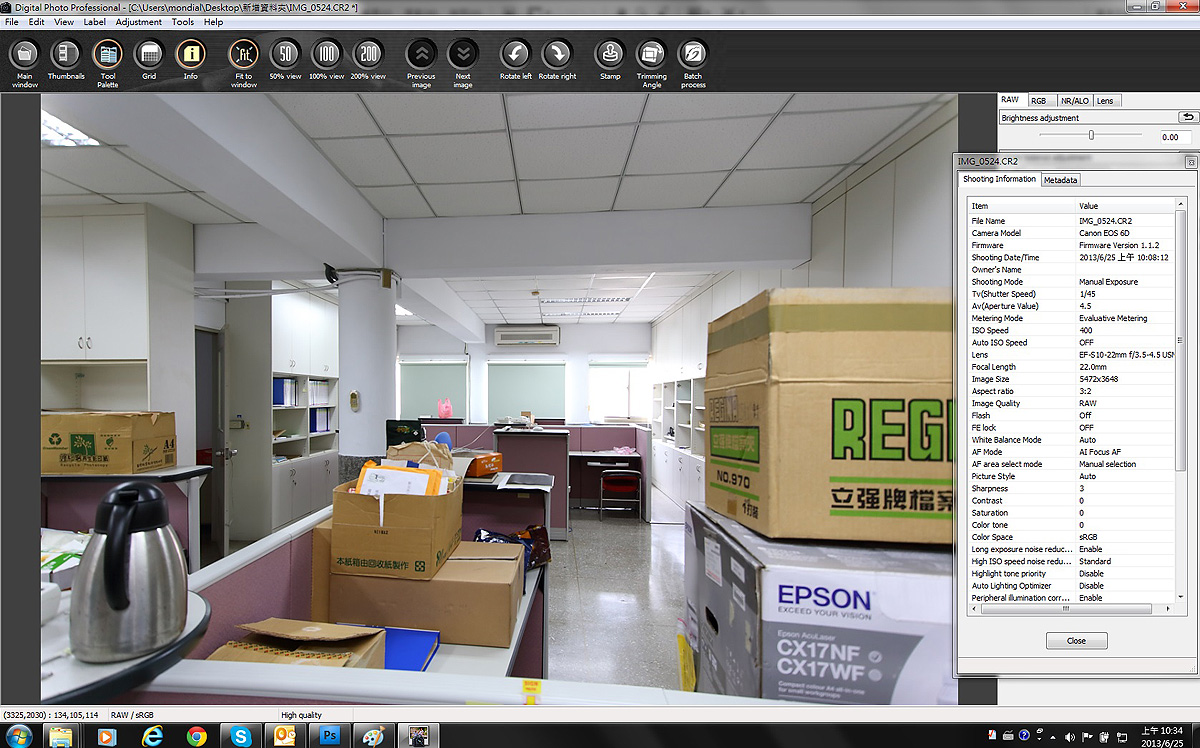Select the Picture Style row

tap(1071, 476)
